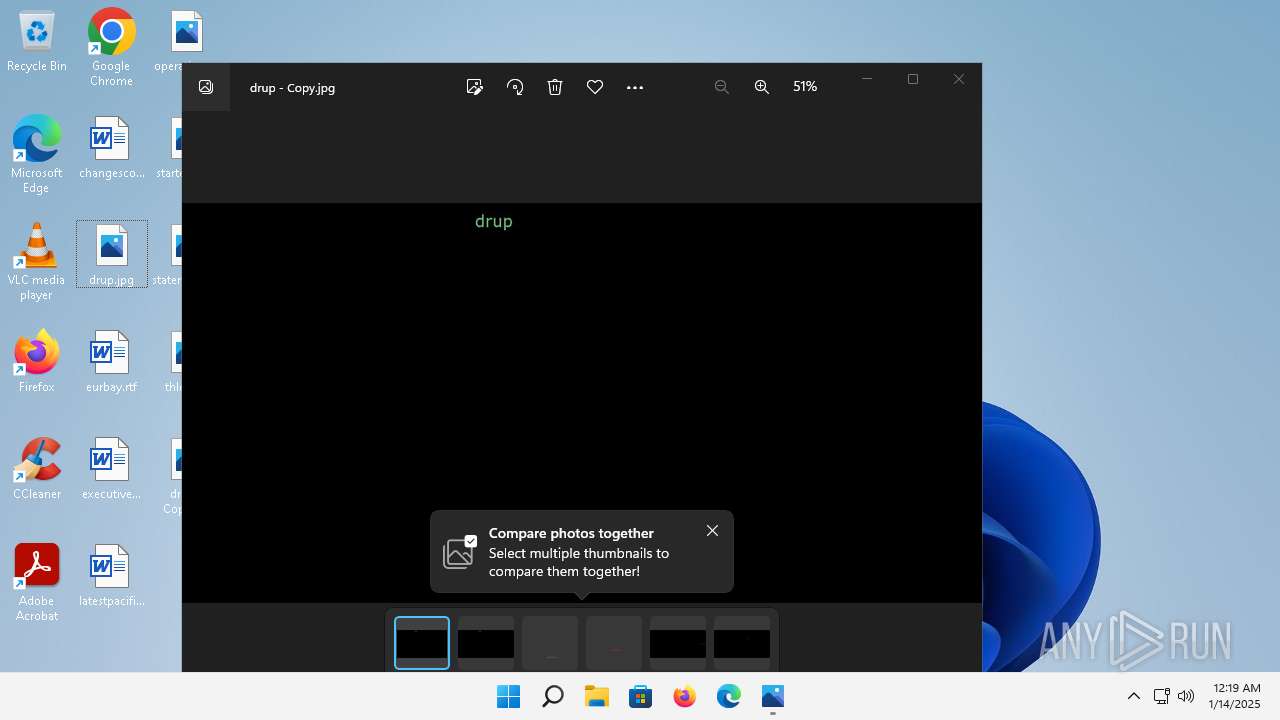
Task: Zoom in with the magnifier plus icon
Action: click(x=762, y=87)
